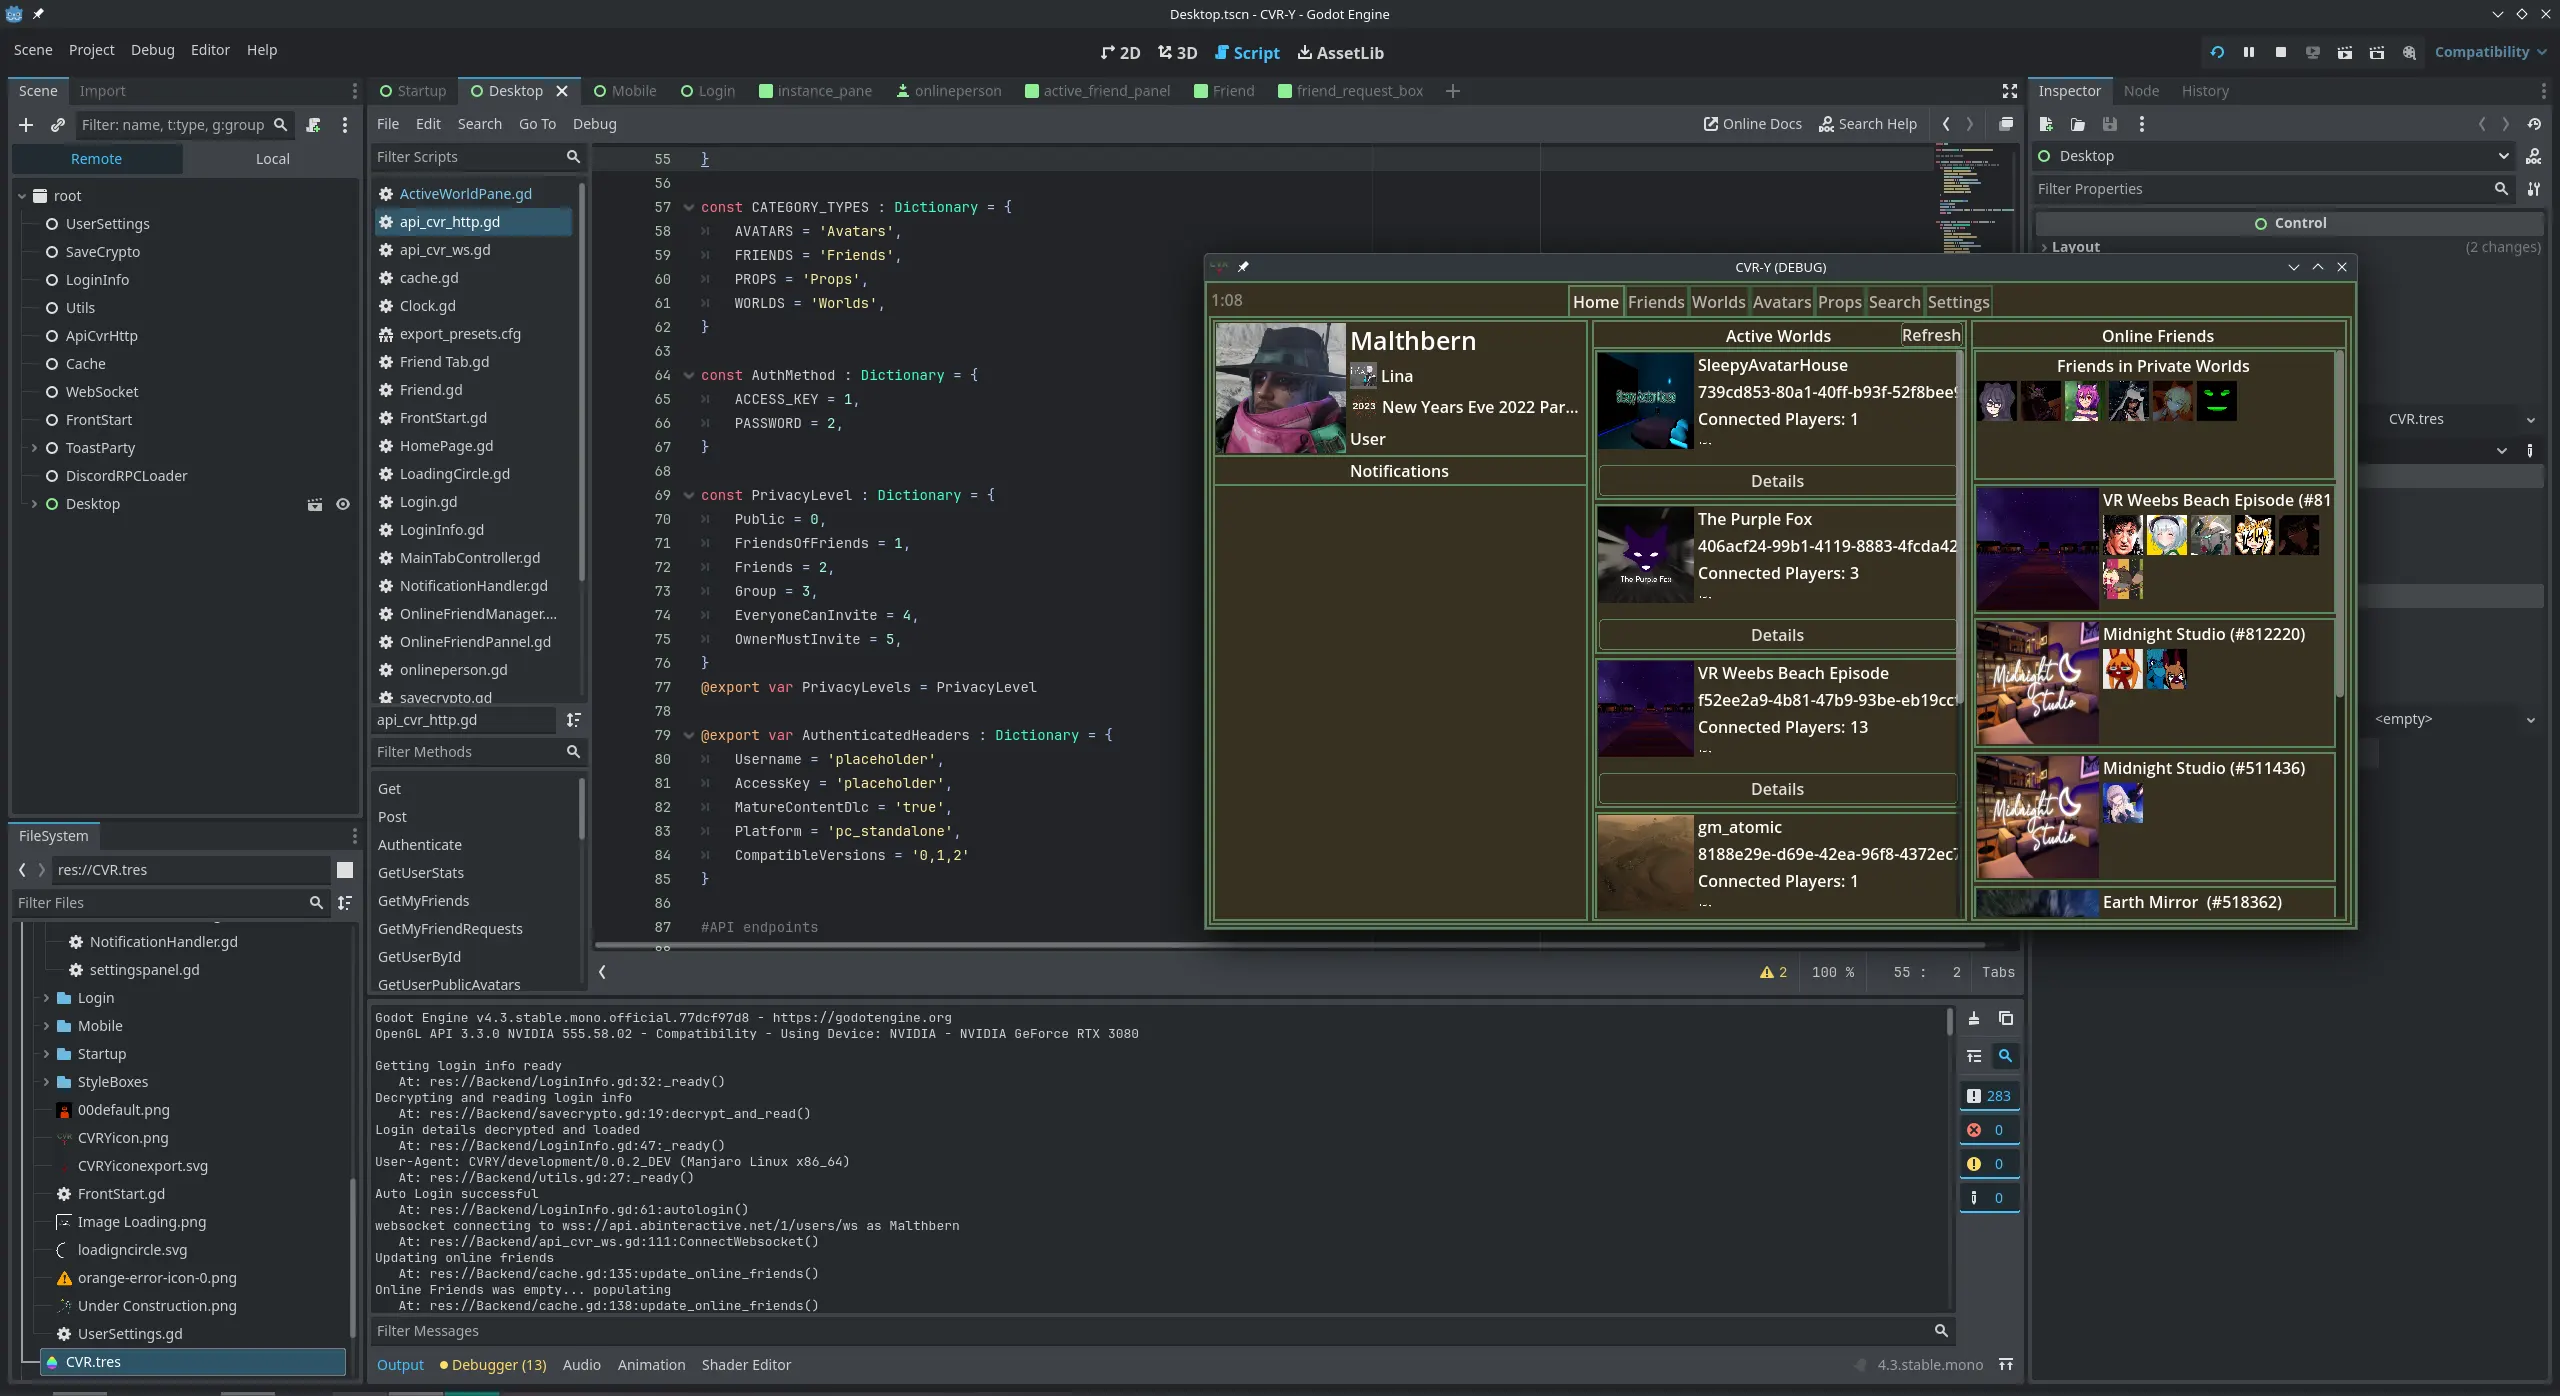Expand the Login folder in FileSystem

coord(46,998)
